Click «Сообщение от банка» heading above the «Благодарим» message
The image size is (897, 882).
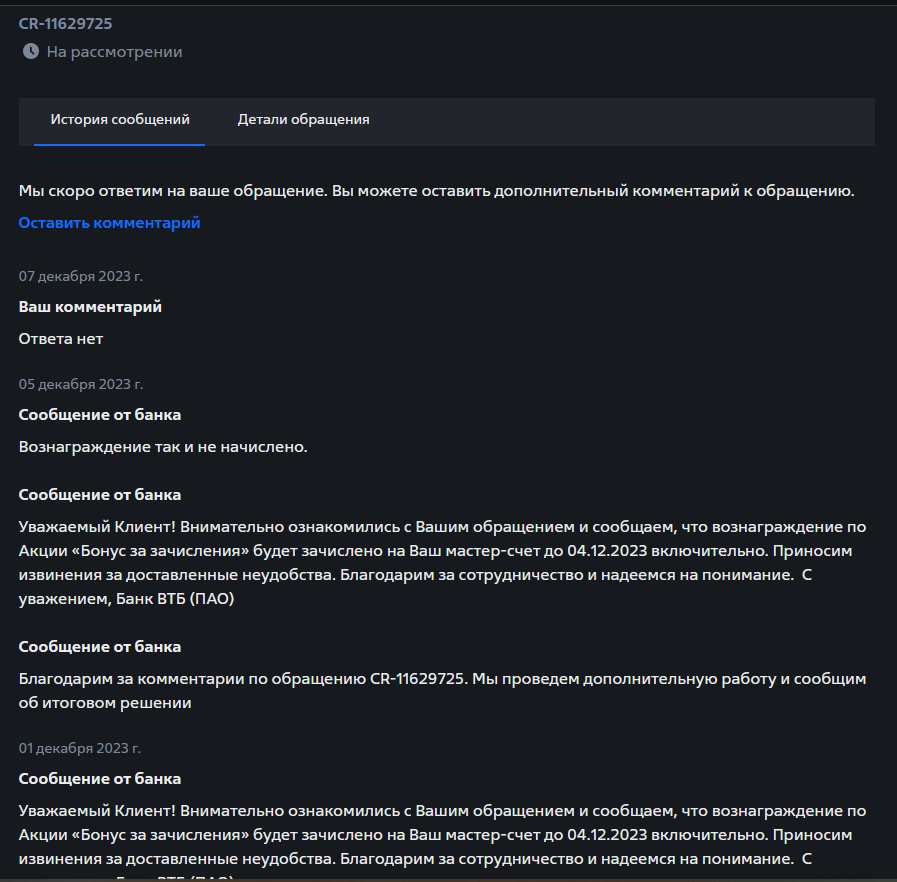tap(100, 647)
